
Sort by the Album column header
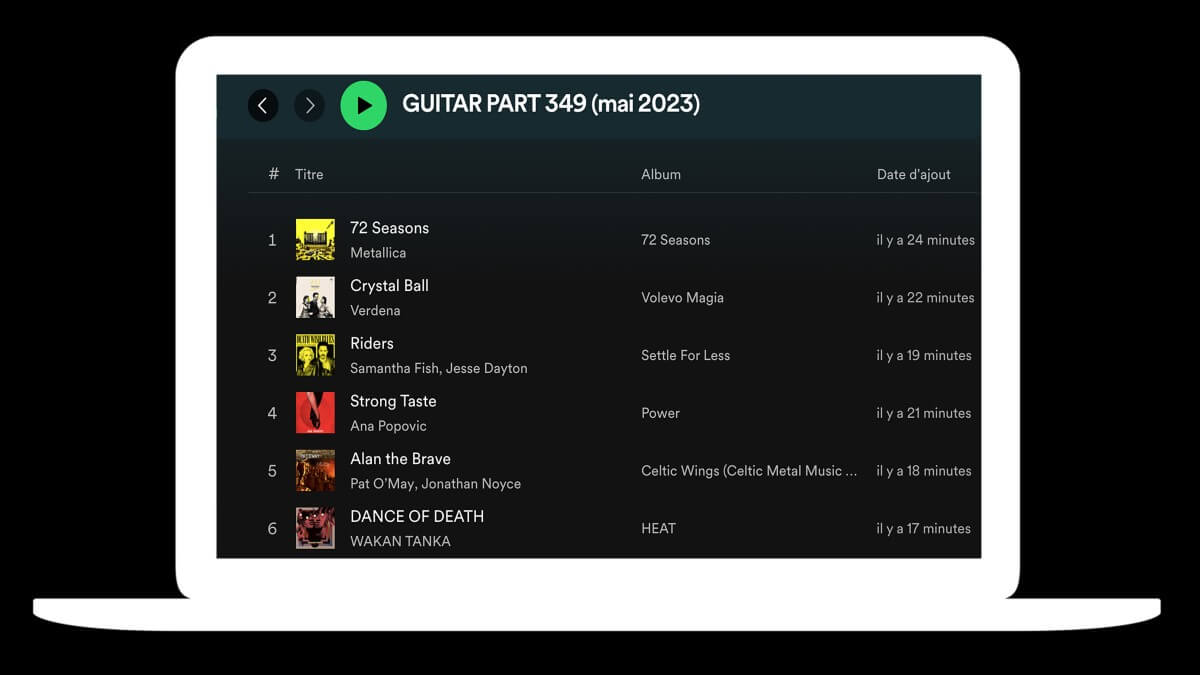coord(660,174)
